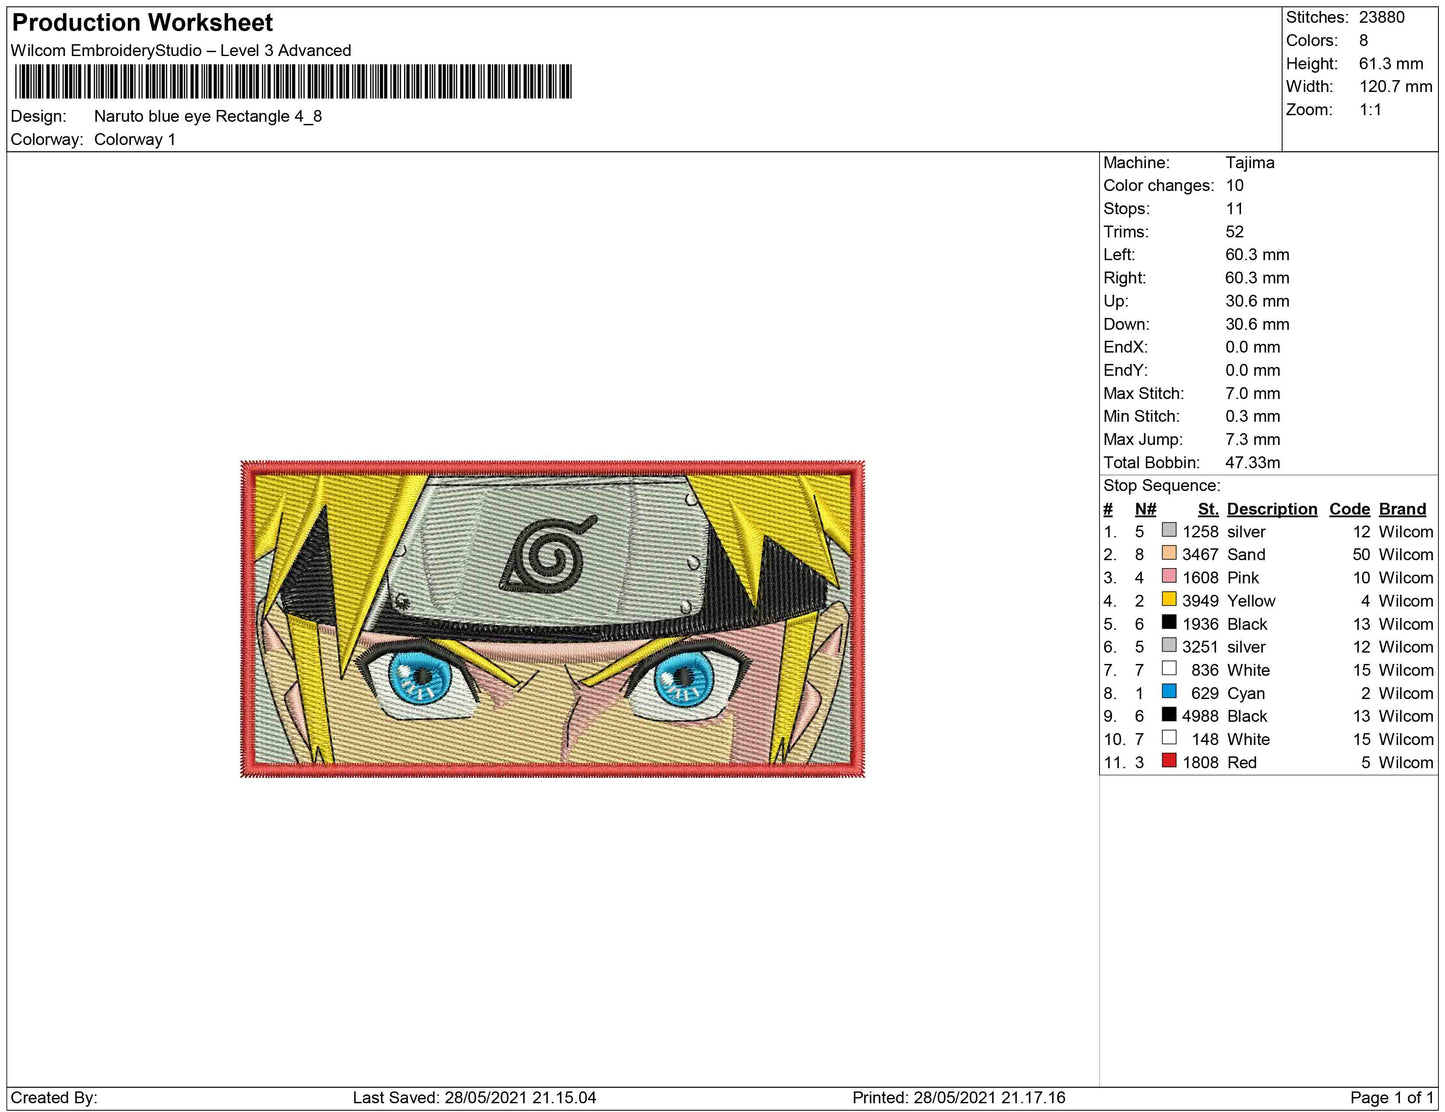Select the "St." column header

click(1208, 509)
